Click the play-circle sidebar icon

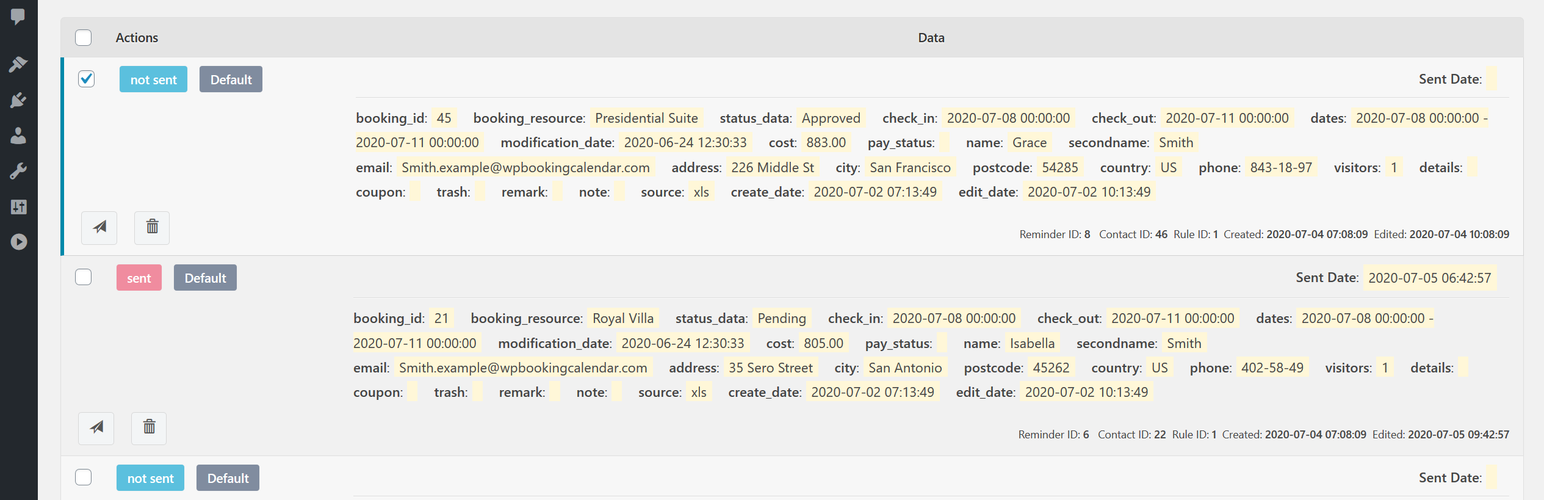(18, 242)
